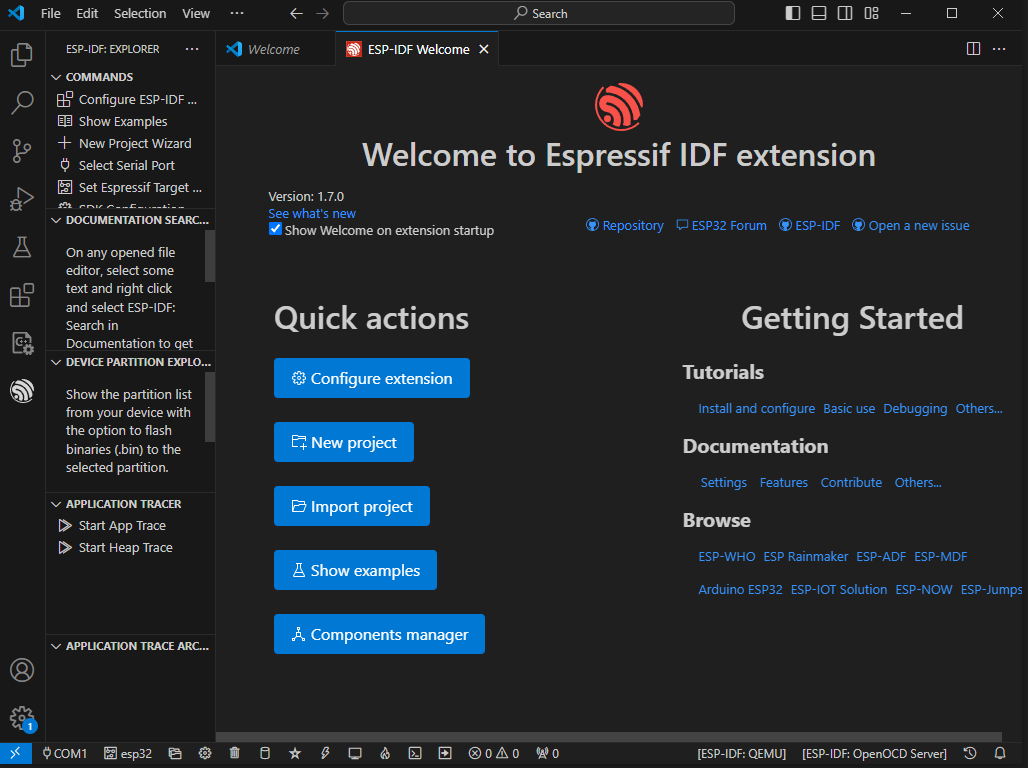Click the trash can icon in status bar

coord(234,753)
